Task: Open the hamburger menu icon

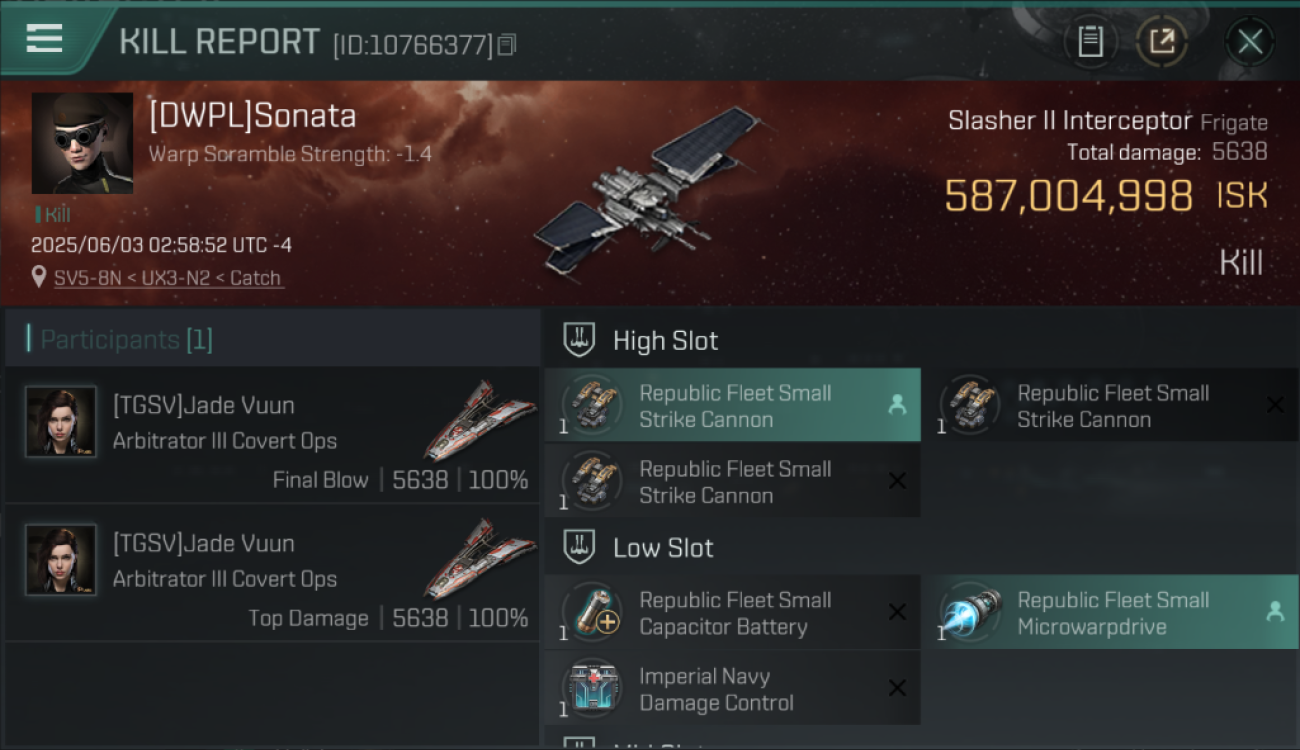Action: 44,39
